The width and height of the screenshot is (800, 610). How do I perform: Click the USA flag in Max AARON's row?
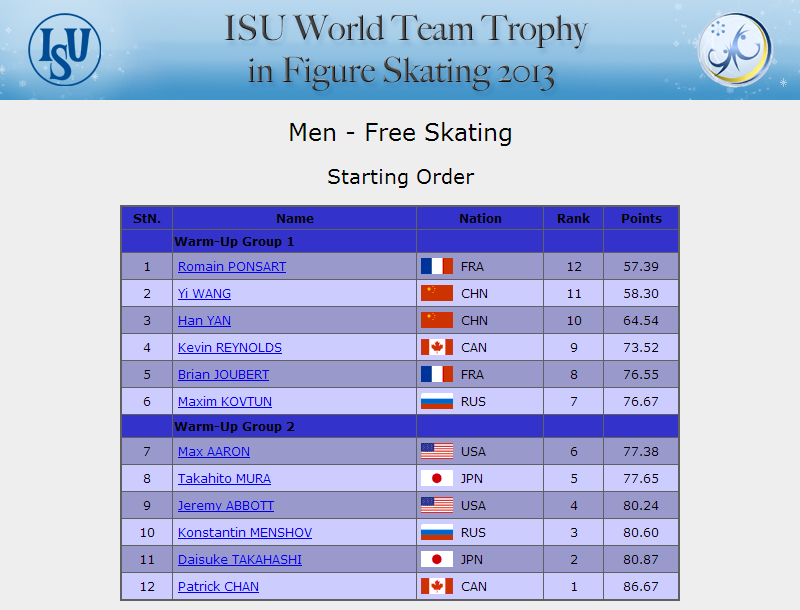click(x=437, y=451)
